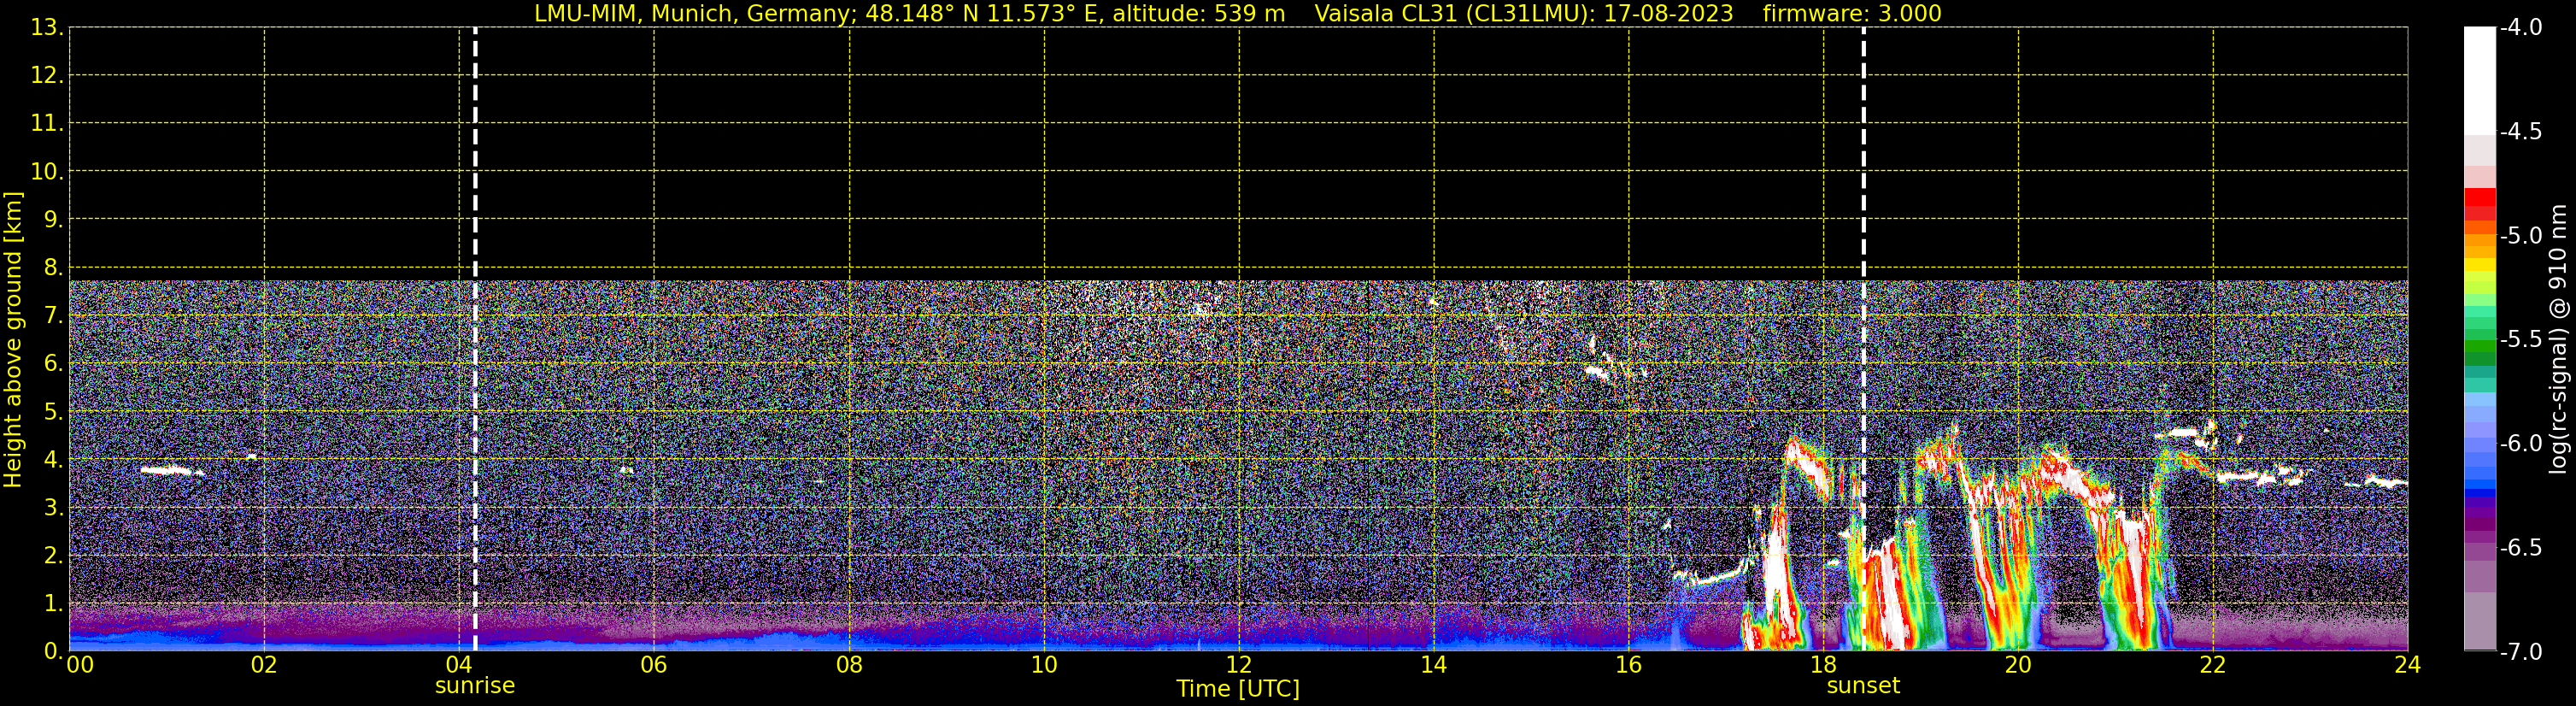
Task: Click the '22' time axis tick label
Action: pos(2213,665)
